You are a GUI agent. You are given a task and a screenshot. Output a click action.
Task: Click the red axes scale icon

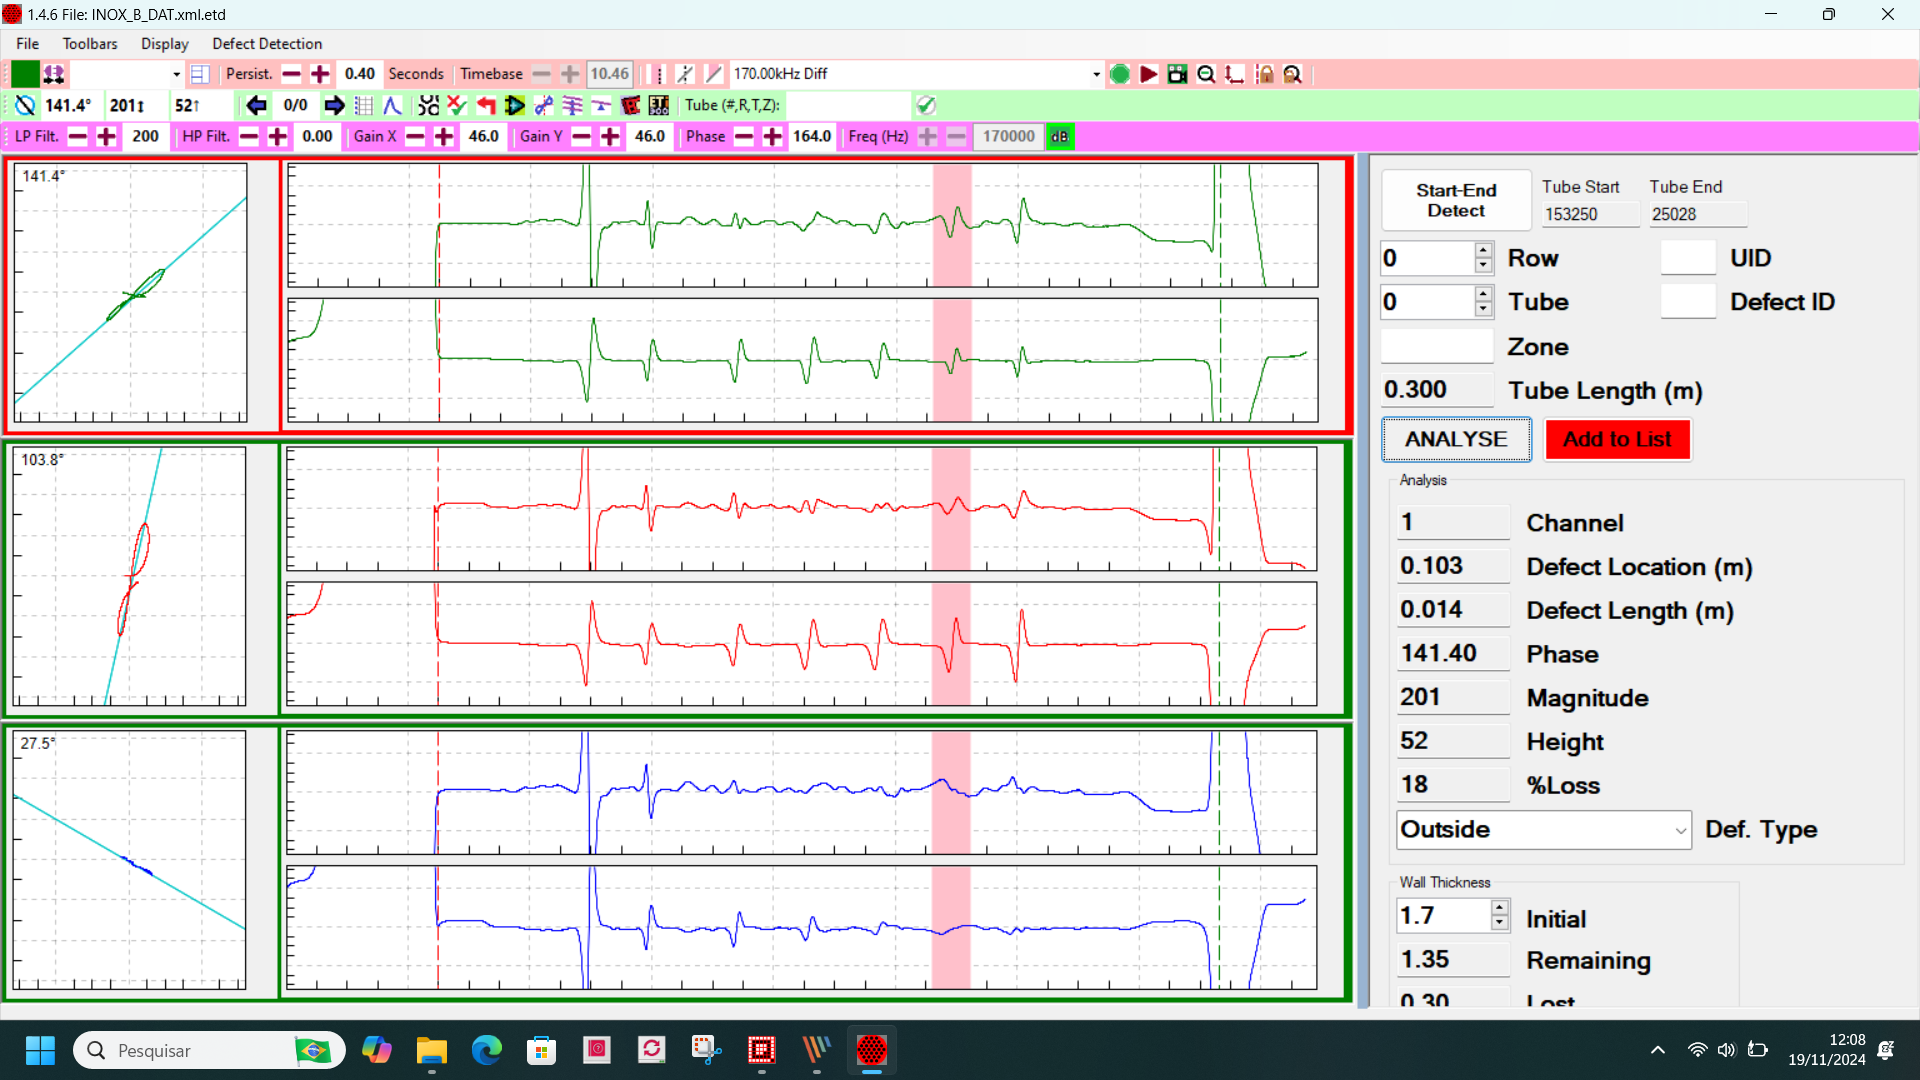[x=1235, y=74]
